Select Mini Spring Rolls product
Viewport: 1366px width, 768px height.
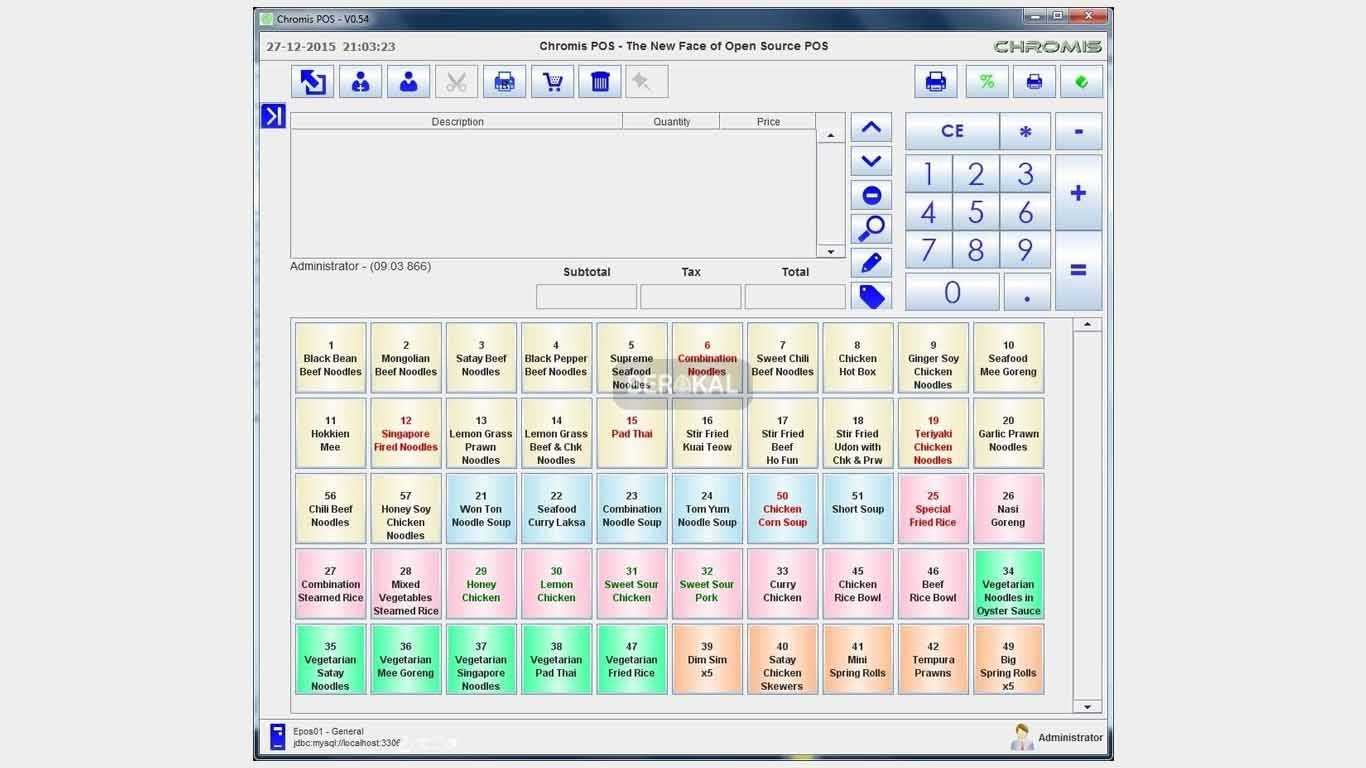(858, 660)
